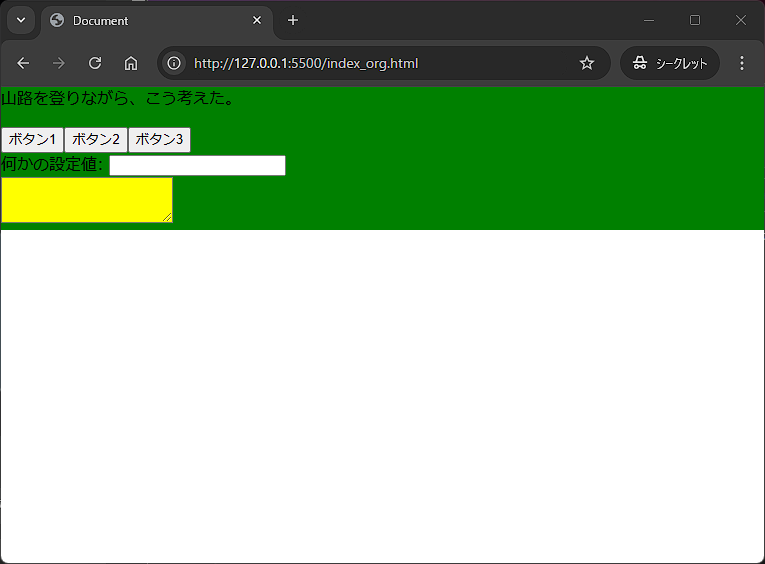
Task: Expand the tab search dropdown chevron
Action: 21,20
